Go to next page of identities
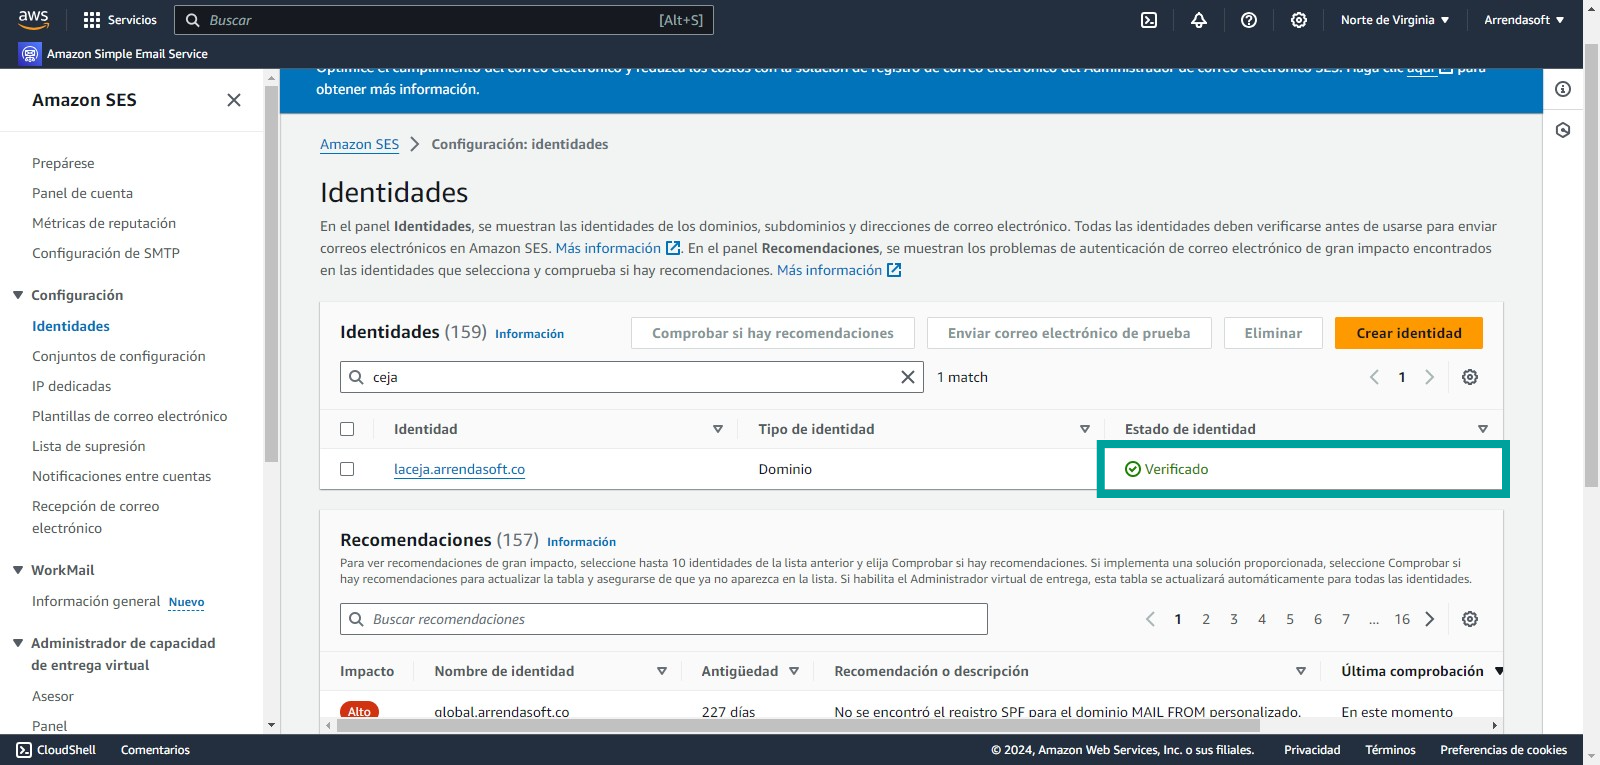 pos(1430,377)
